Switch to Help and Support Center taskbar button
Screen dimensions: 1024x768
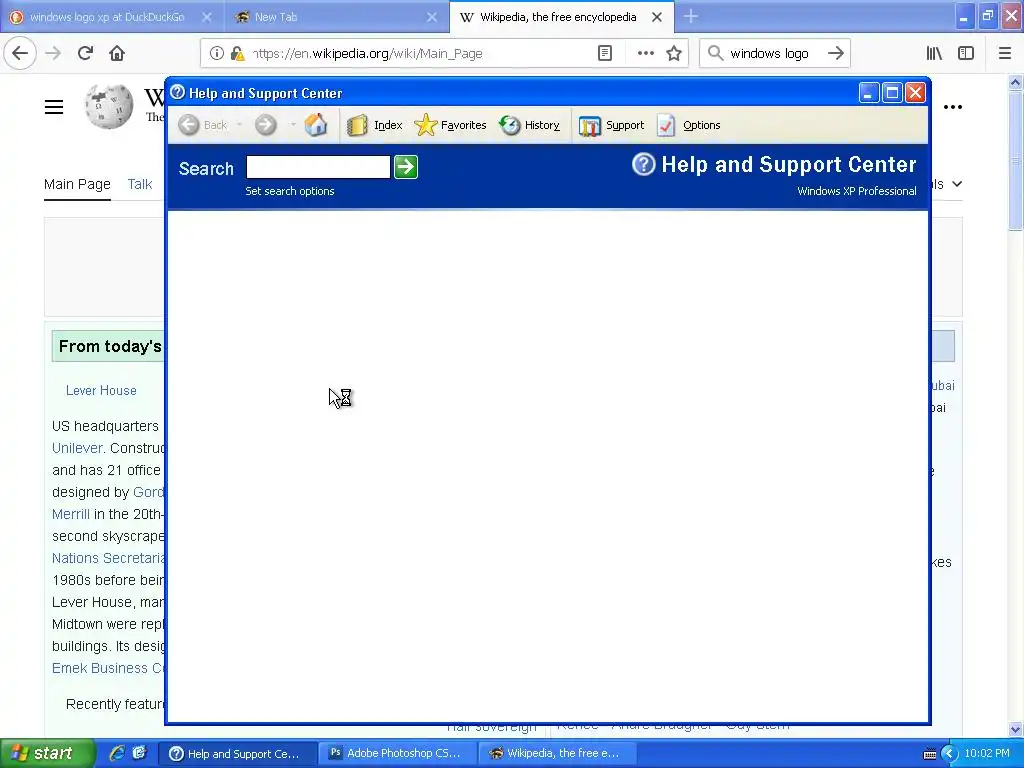pos(238,753)
